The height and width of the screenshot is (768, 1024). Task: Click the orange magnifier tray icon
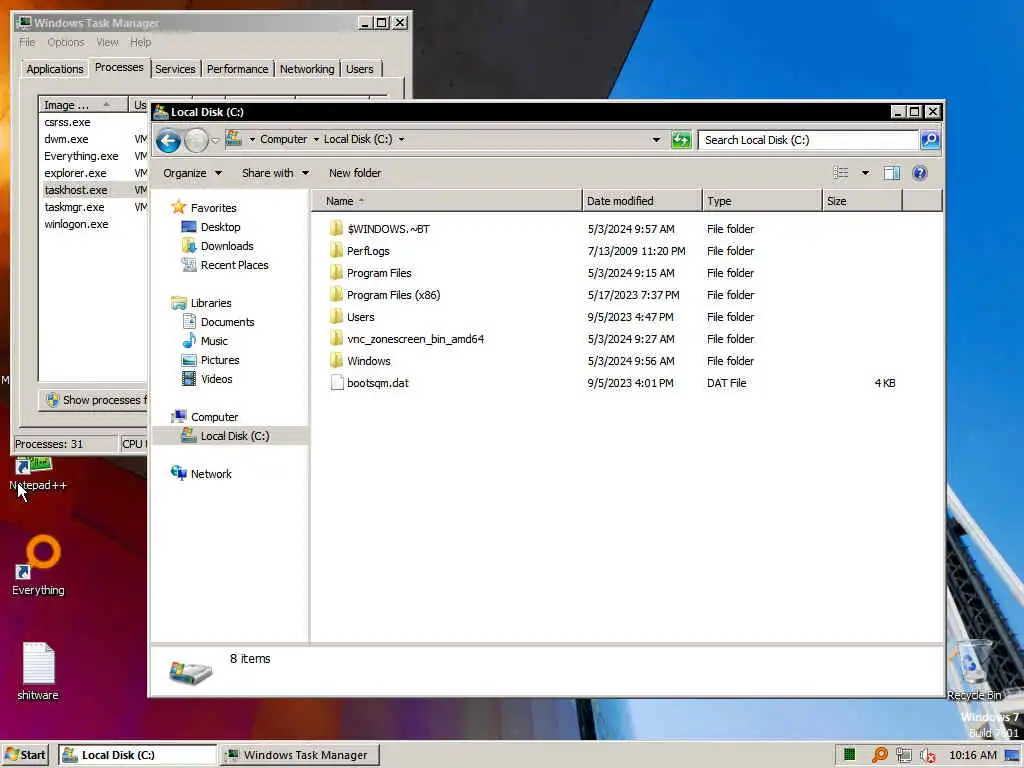tap(880, 755)
